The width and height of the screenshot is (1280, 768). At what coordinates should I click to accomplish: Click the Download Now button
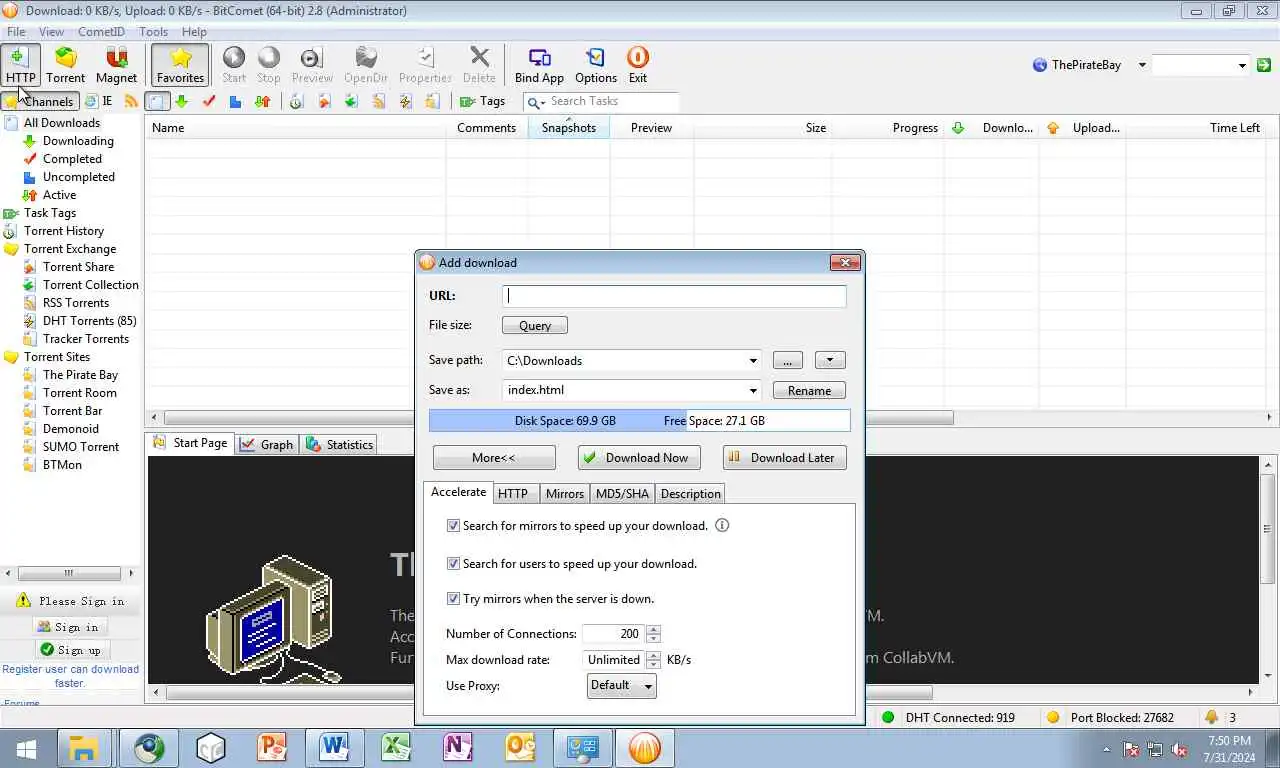point(639,458)
